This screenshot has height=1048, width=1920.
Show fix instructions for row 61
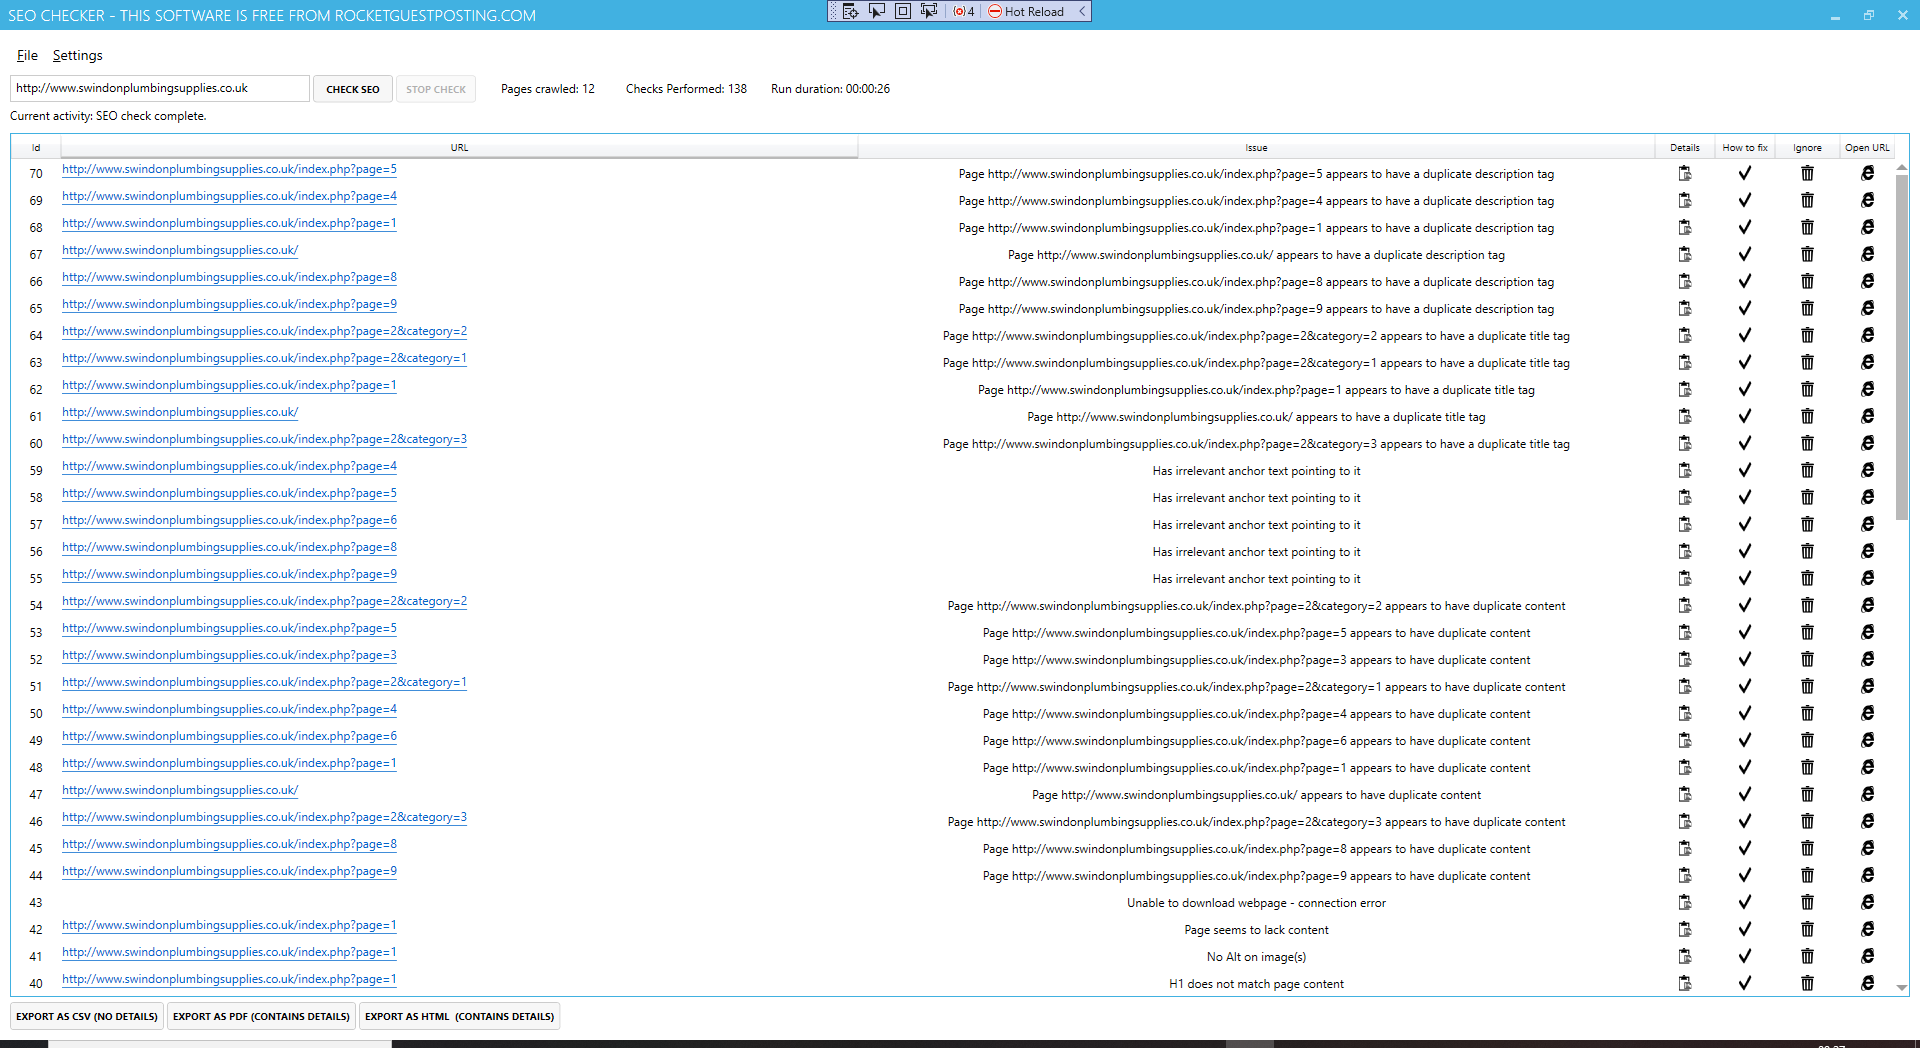pos(1745,417)
